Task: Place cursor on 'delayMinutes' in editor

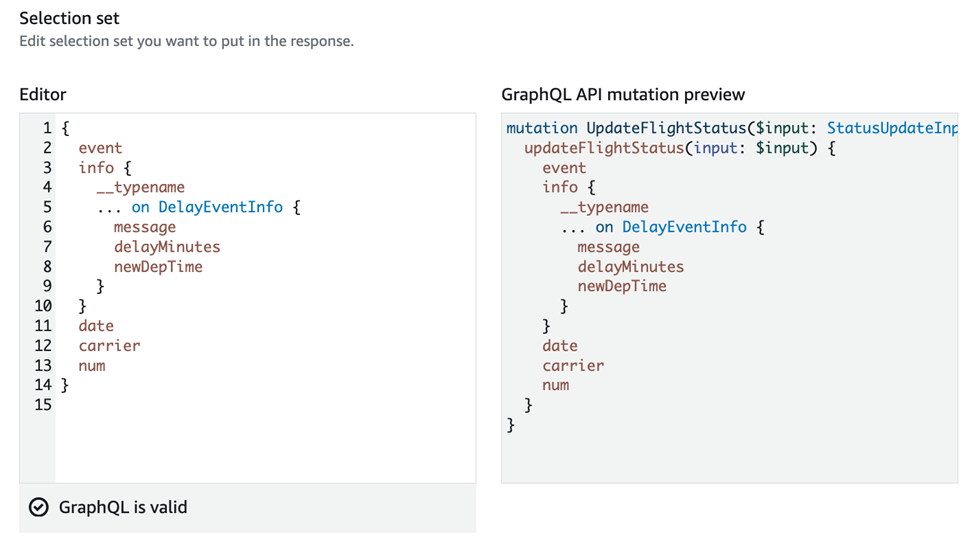Action: coord(166,247)
